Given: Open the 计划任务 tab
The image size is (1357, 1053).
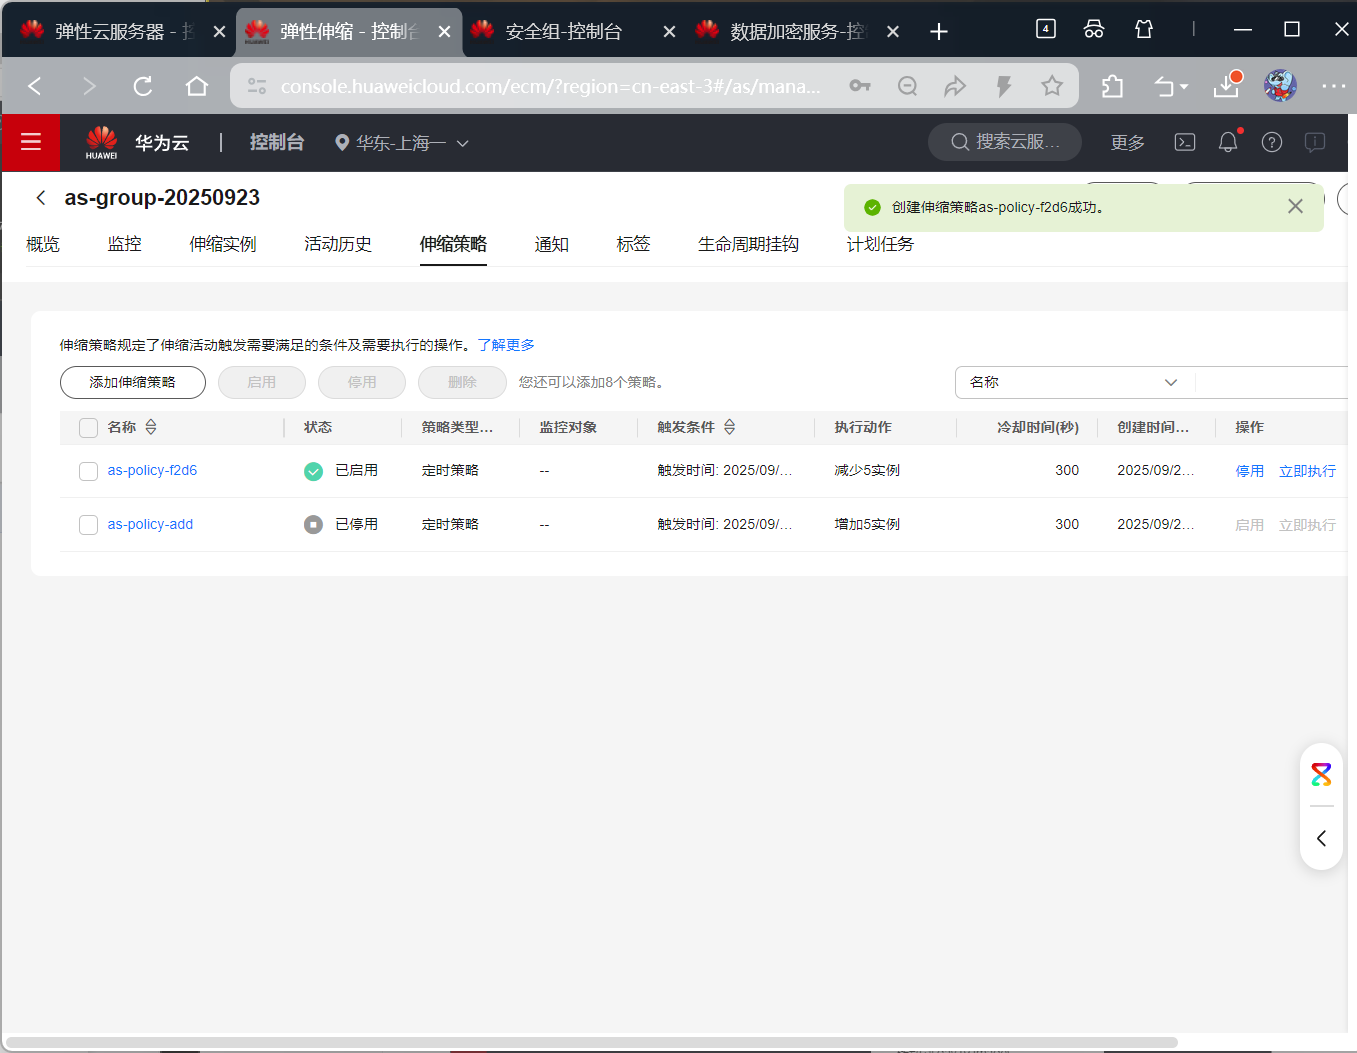Looking at the screenshot, I should point(880,244).
